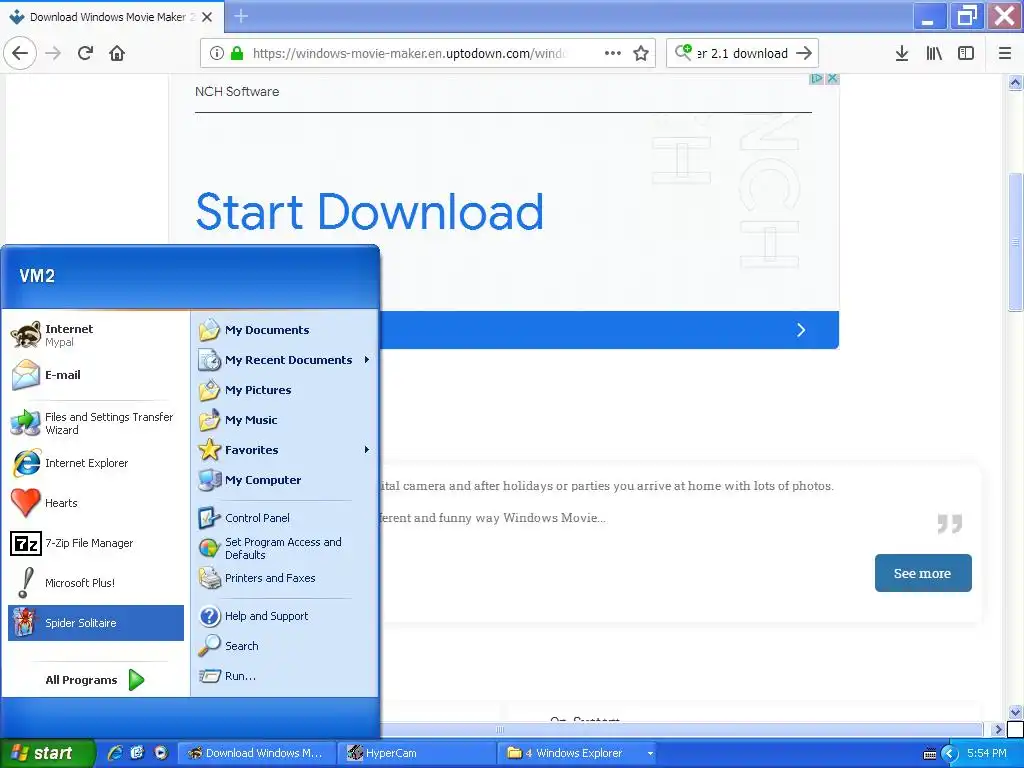Click the AdChoices triangle icon
The width and height of the screenshot is (1024, 768).
click(816, 78)
